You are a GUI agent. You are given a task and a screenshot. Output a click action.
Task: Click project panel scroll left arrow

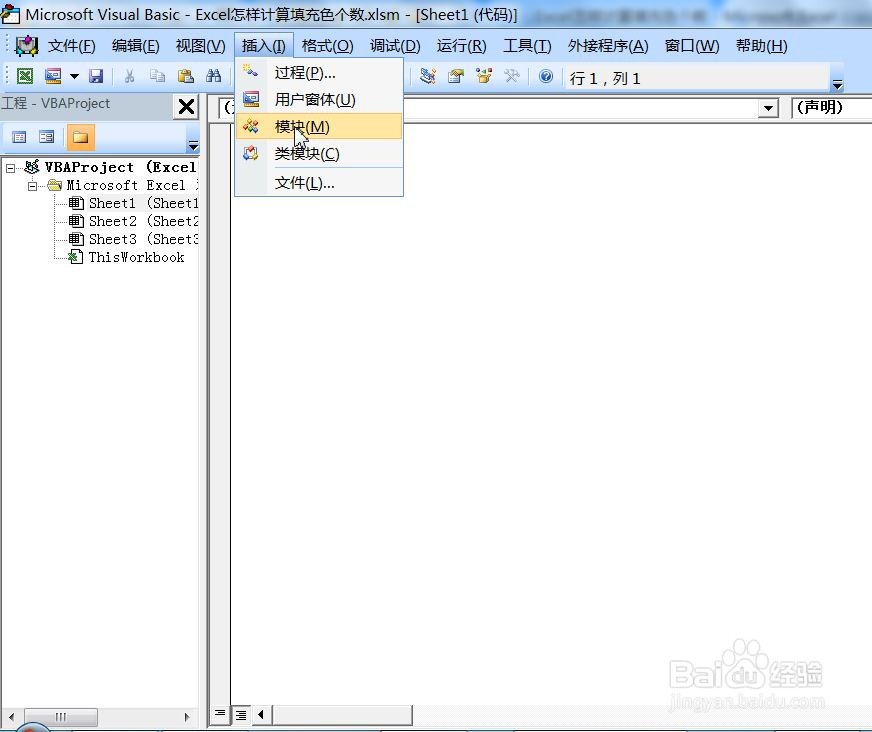pos(11,716)
